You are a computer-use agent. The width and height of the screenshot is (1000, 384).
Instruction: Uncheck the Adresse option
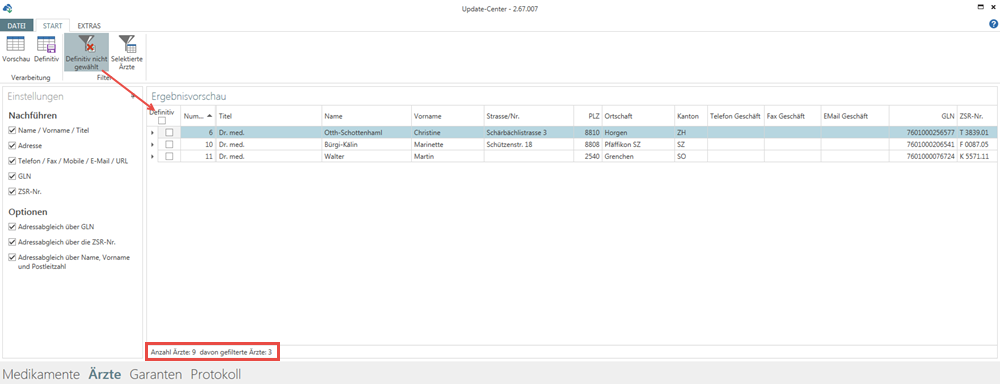coord(12,145)
